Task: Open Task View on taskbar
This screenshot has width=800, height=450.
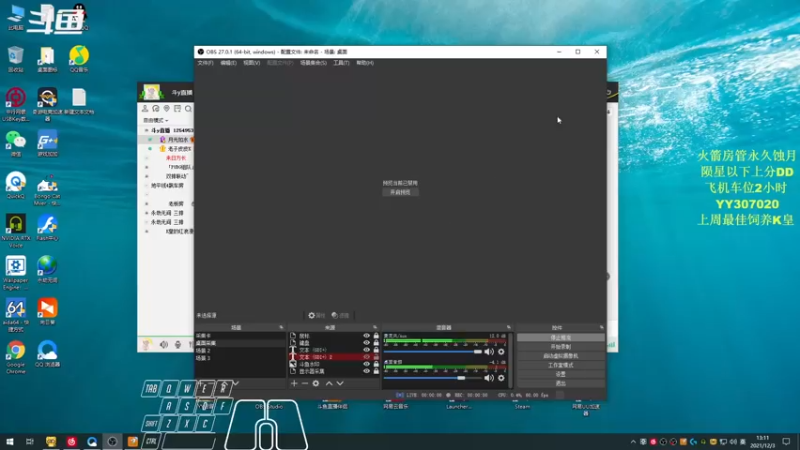Action: 30,441
